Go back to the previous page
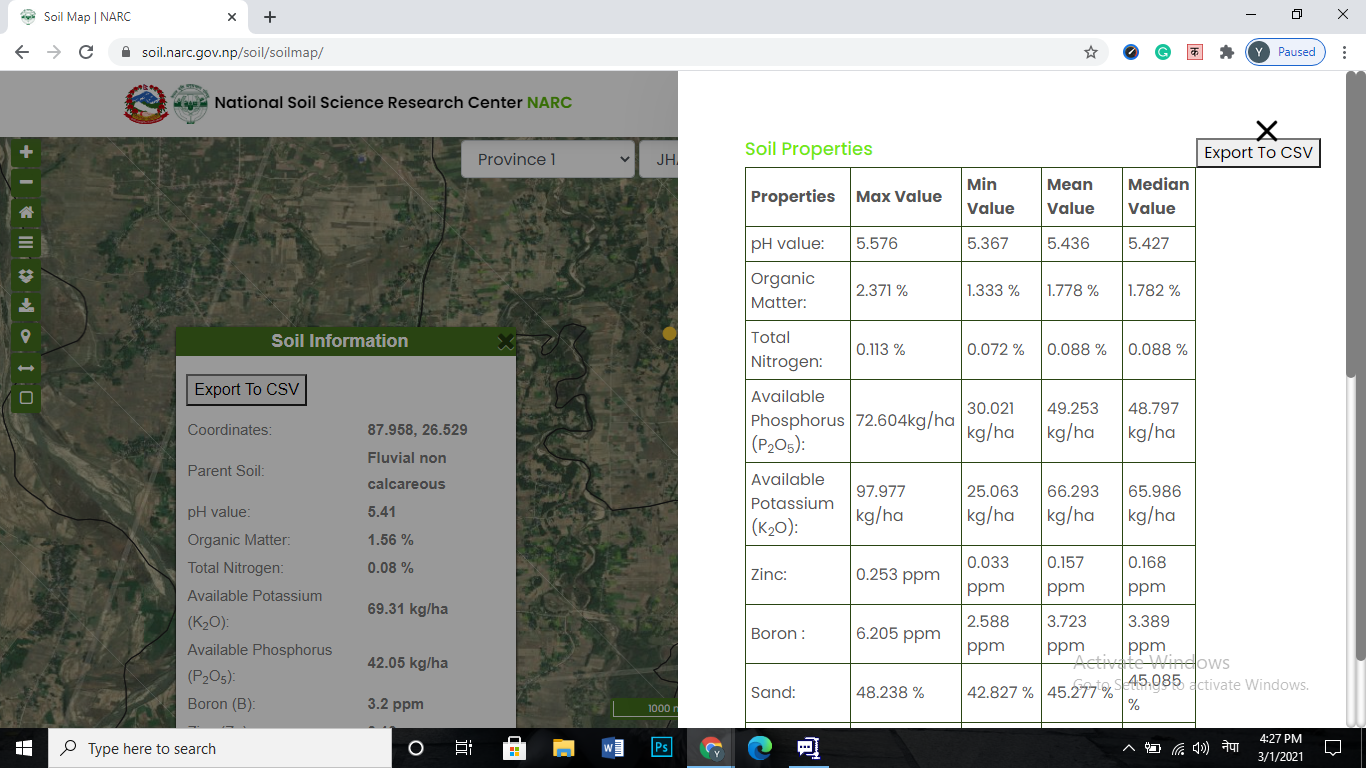This screenshot has height=768, width=1366. [x=22, y=52]
